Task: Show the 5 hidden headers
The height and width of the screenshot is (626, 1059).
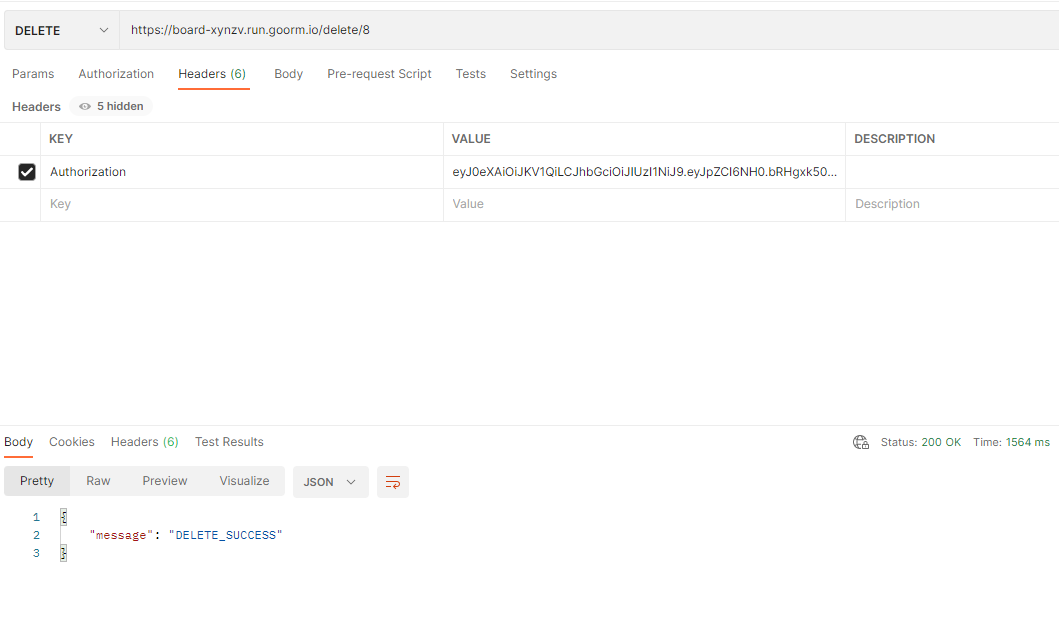Action: click(x=111, y=106)
